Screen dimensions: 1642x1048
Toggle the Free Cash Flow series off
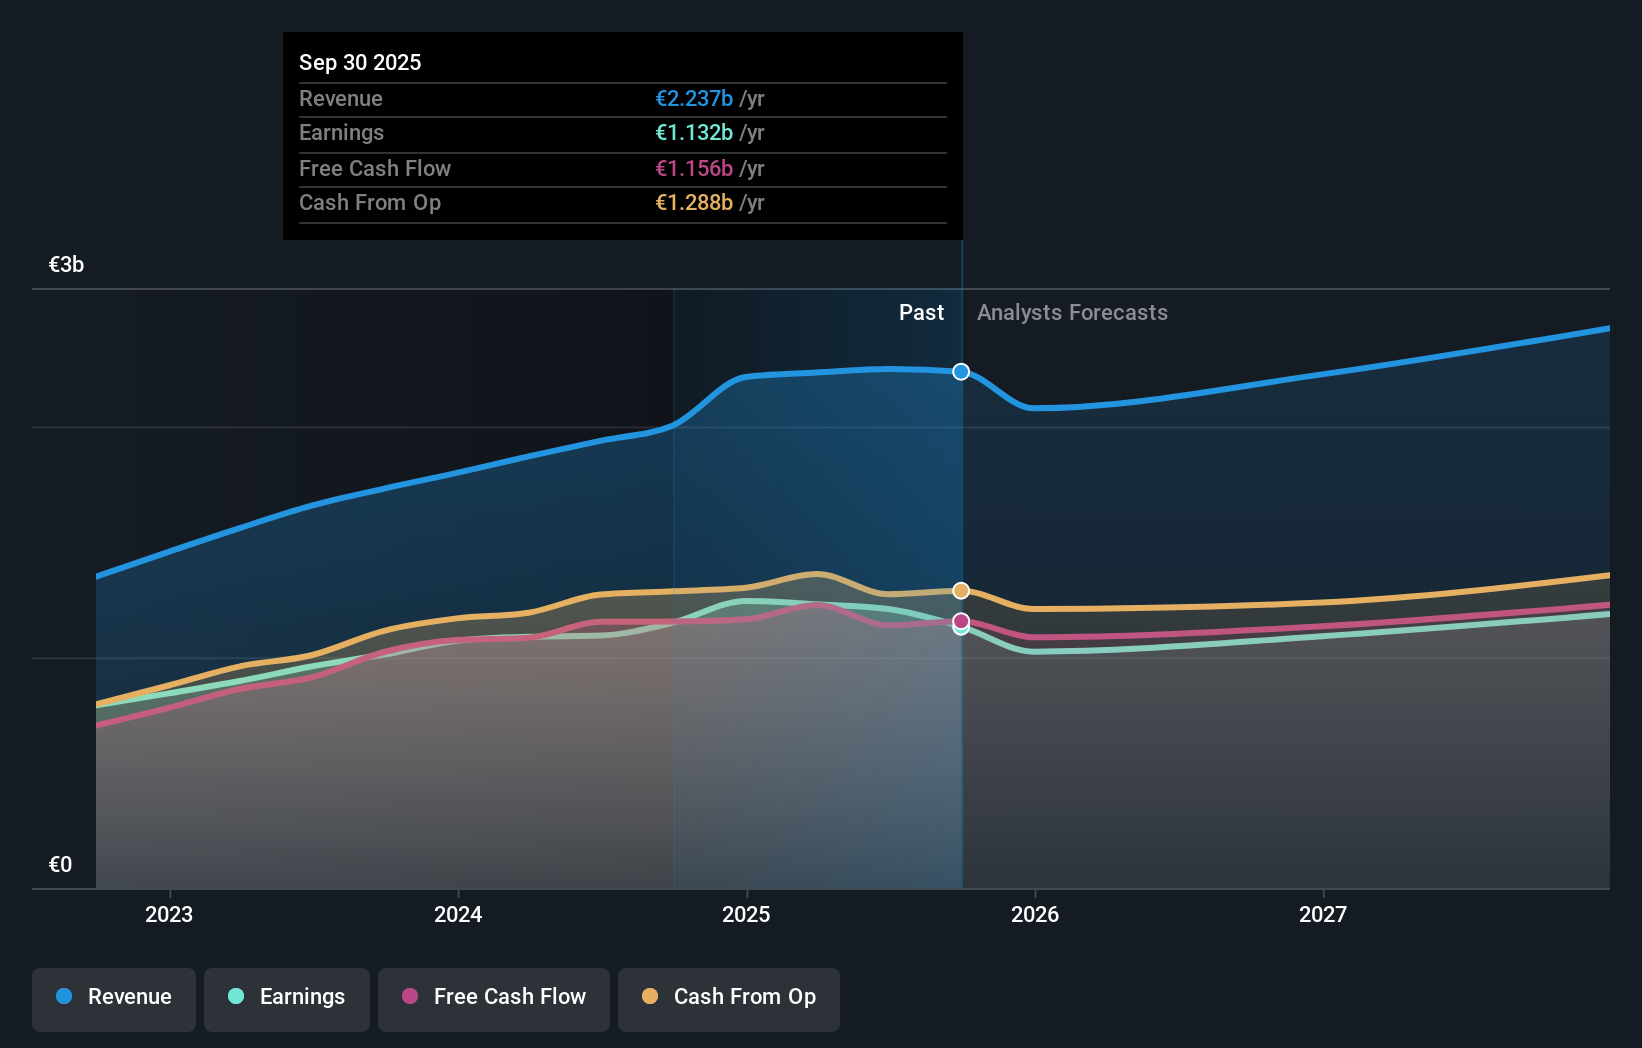(493, 997)
